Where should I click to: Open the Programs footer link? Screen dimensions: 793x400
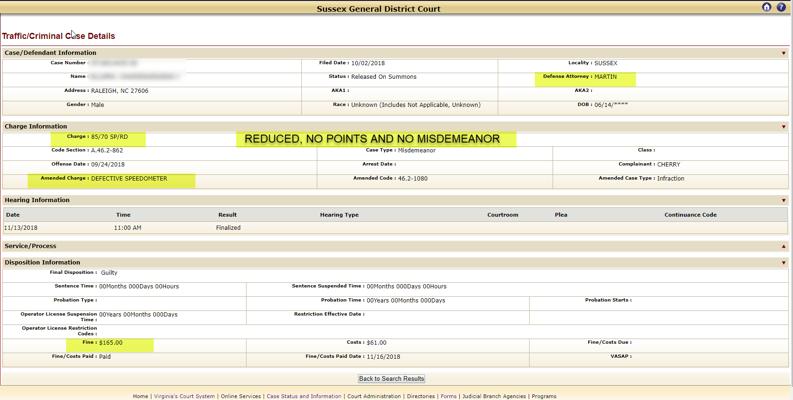(544, 396)
